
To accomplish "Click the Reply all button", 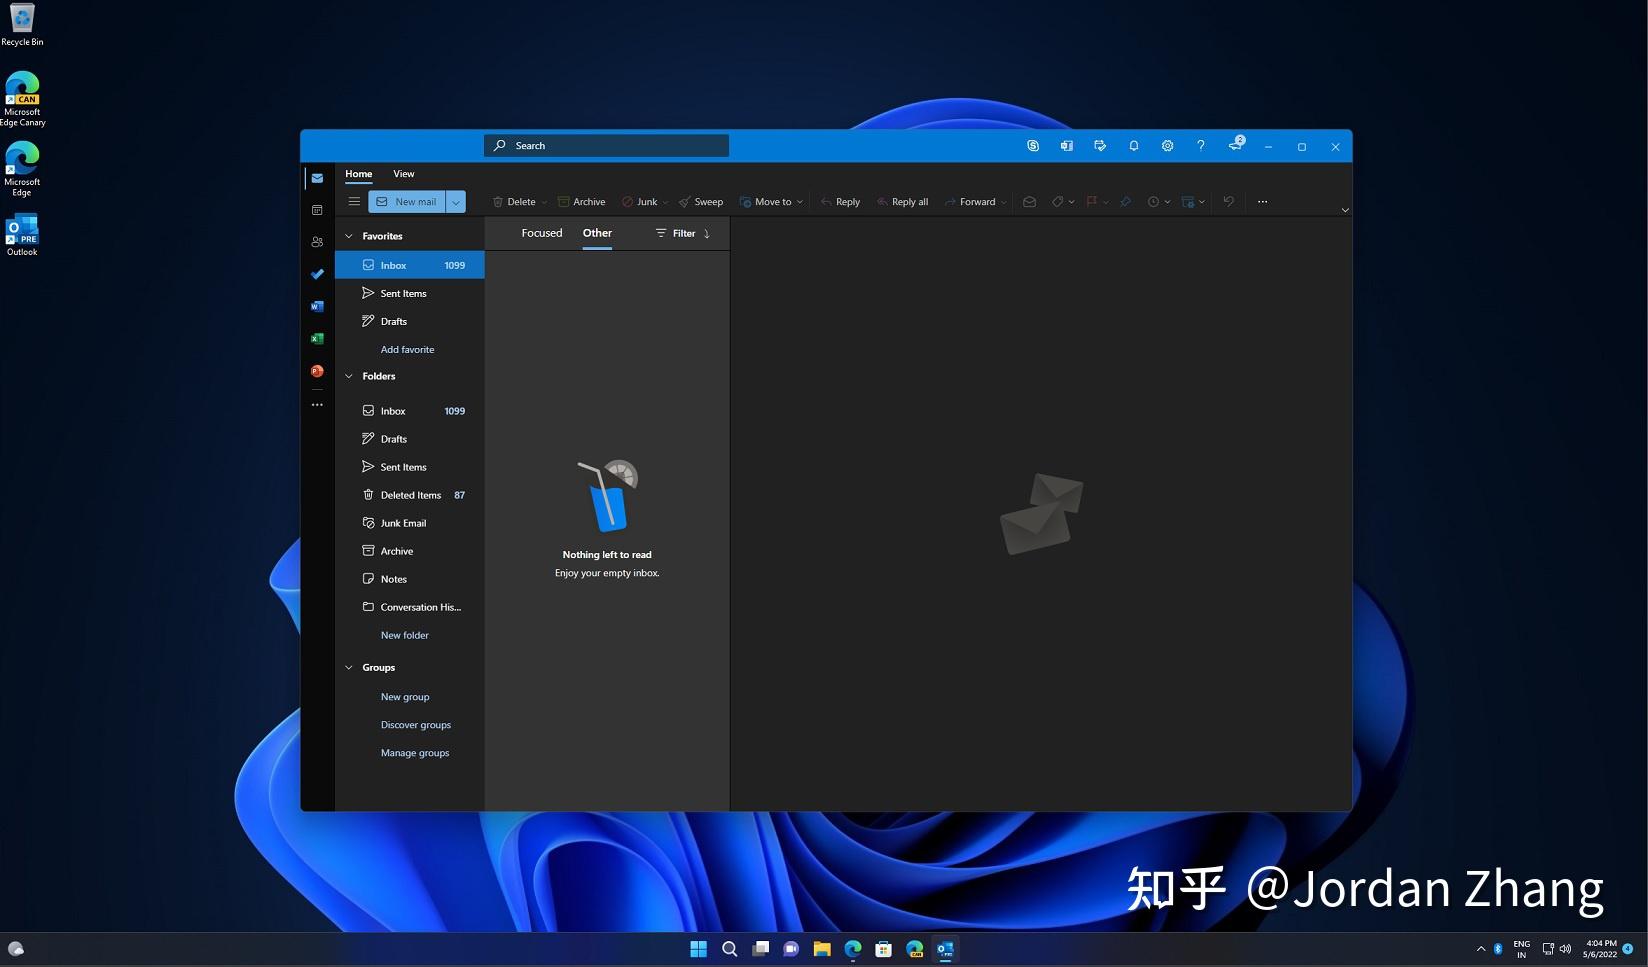I will tap(902, 201).
